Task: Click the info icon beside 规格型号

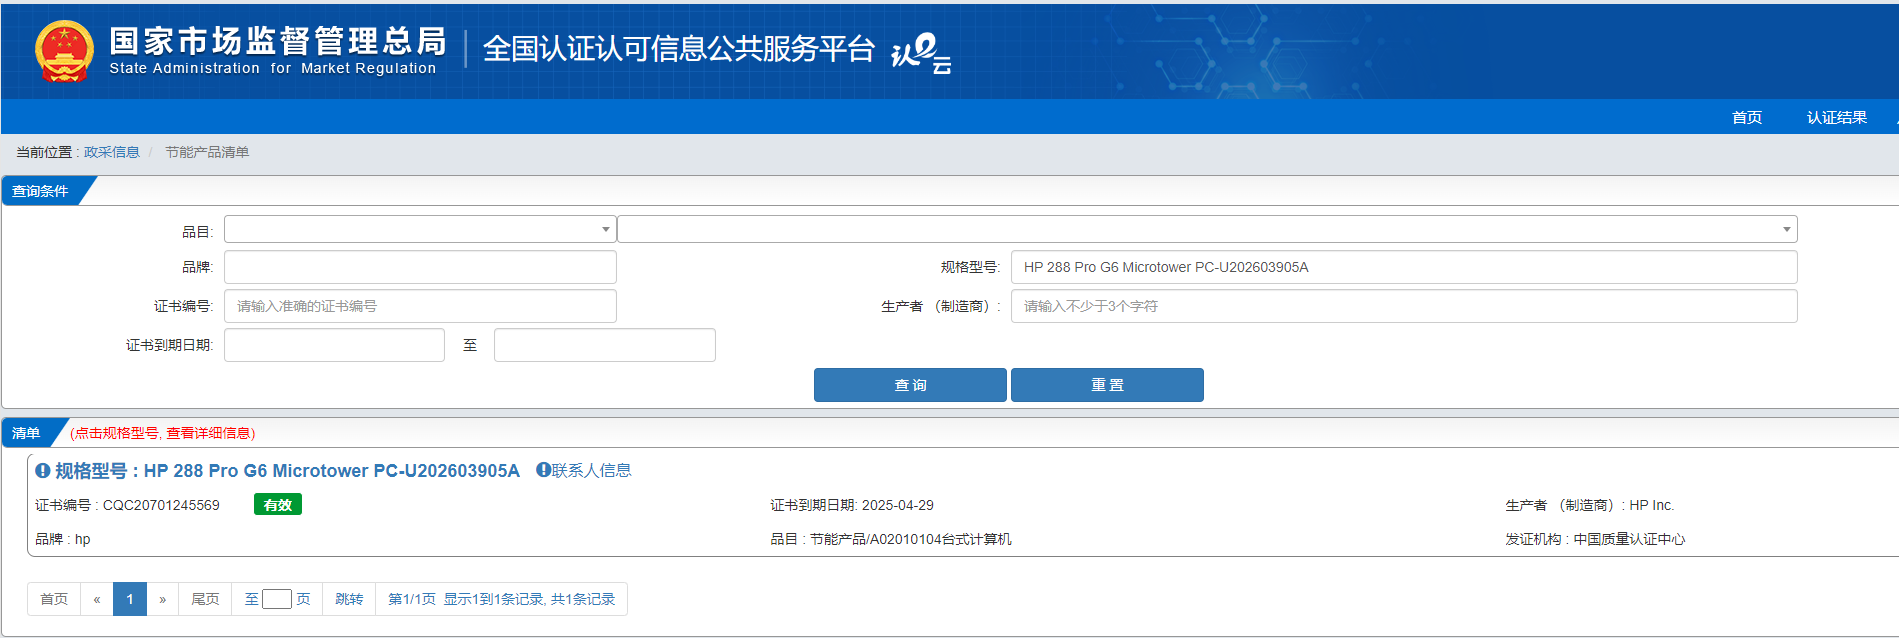Action: (43, 471)
